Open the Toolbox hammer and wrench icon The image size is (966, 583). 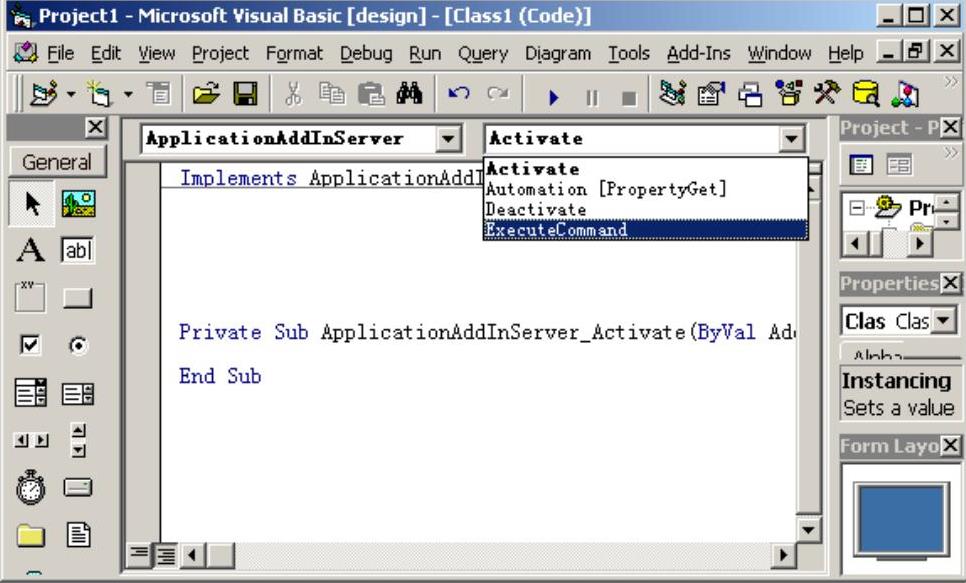point(827,94)
